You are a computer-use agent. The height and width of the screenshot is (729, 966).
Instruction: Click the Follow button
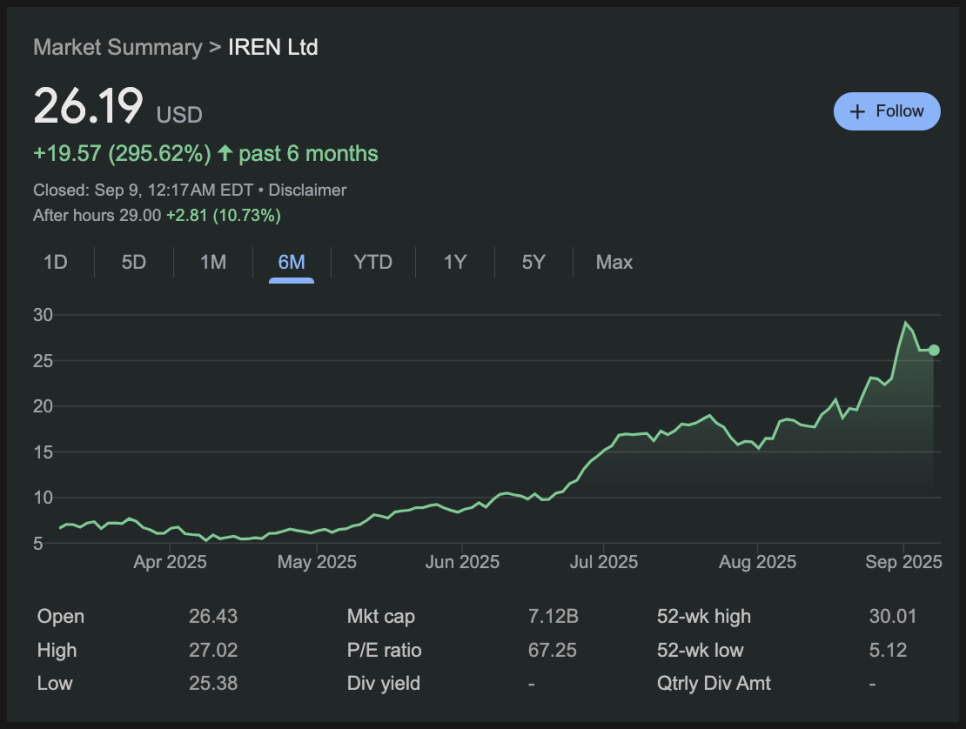click(887, 111)
